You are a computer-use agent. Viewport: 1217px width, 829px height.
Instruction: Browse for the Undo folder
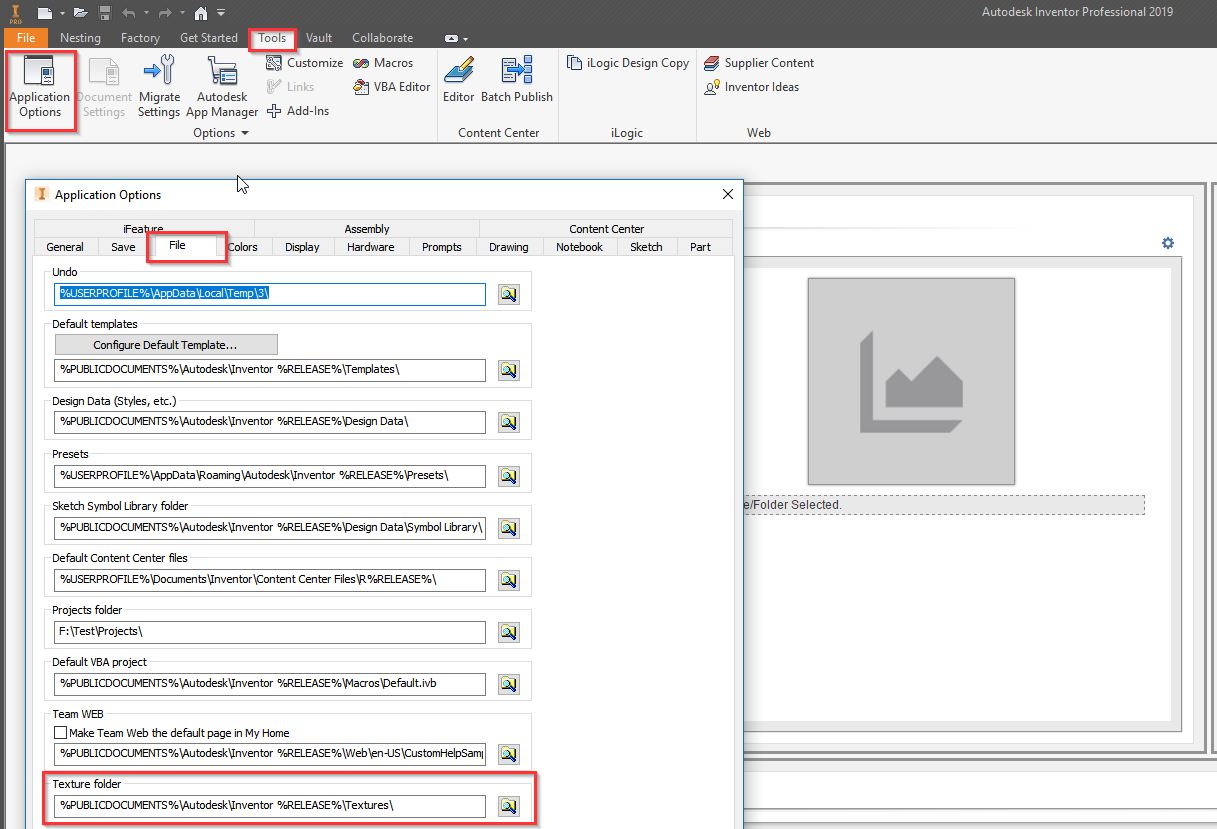[509, 294]
